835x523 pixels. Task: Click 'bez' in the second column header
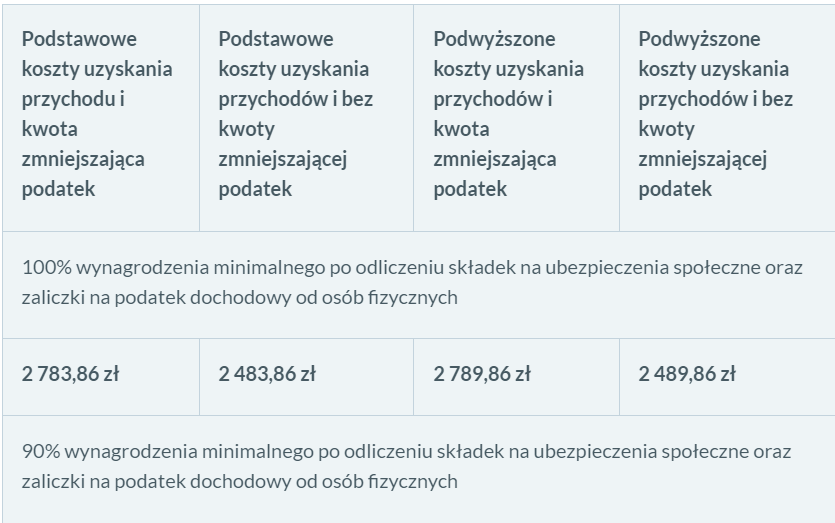[356, 99]
